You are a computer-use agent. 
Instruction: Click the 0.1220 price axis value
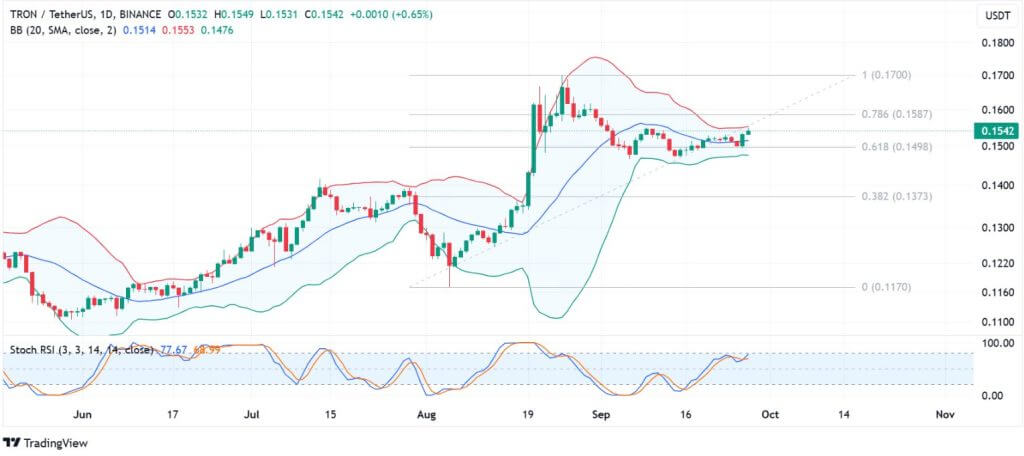click(x=997, y=263)
